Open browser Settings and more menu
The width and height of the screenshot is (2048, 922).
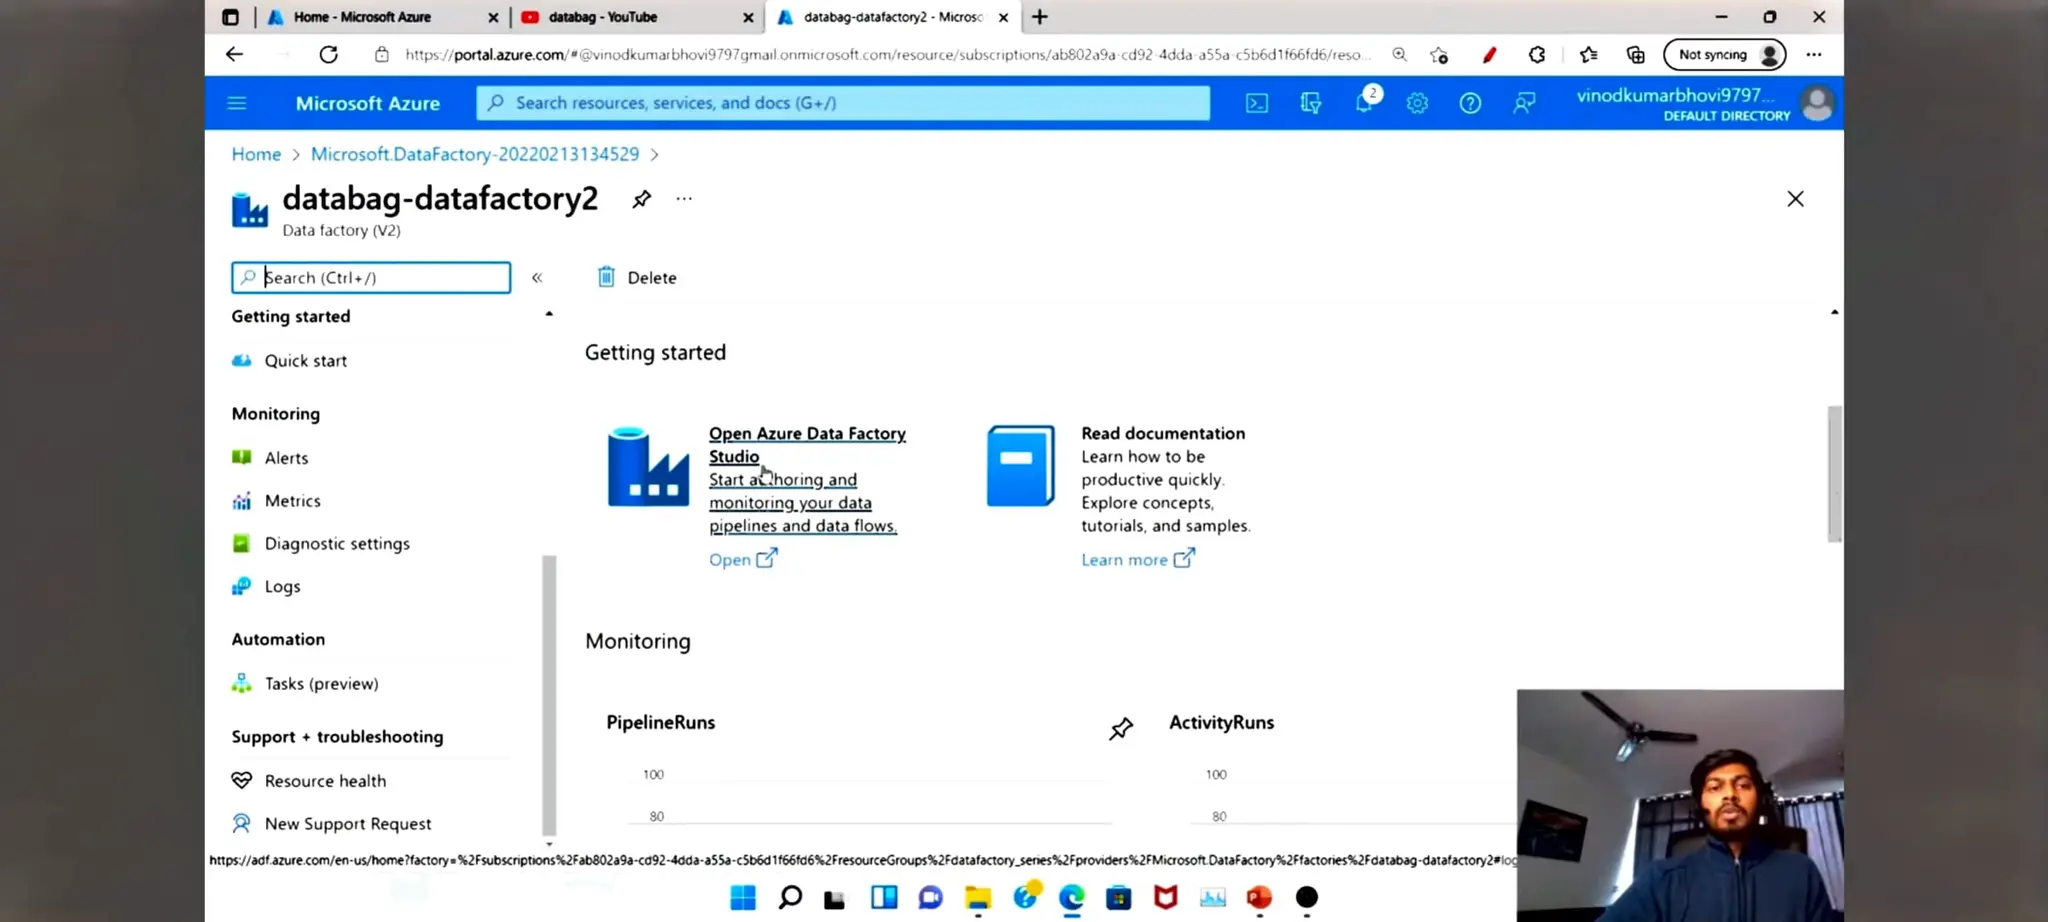point(1814,55)
